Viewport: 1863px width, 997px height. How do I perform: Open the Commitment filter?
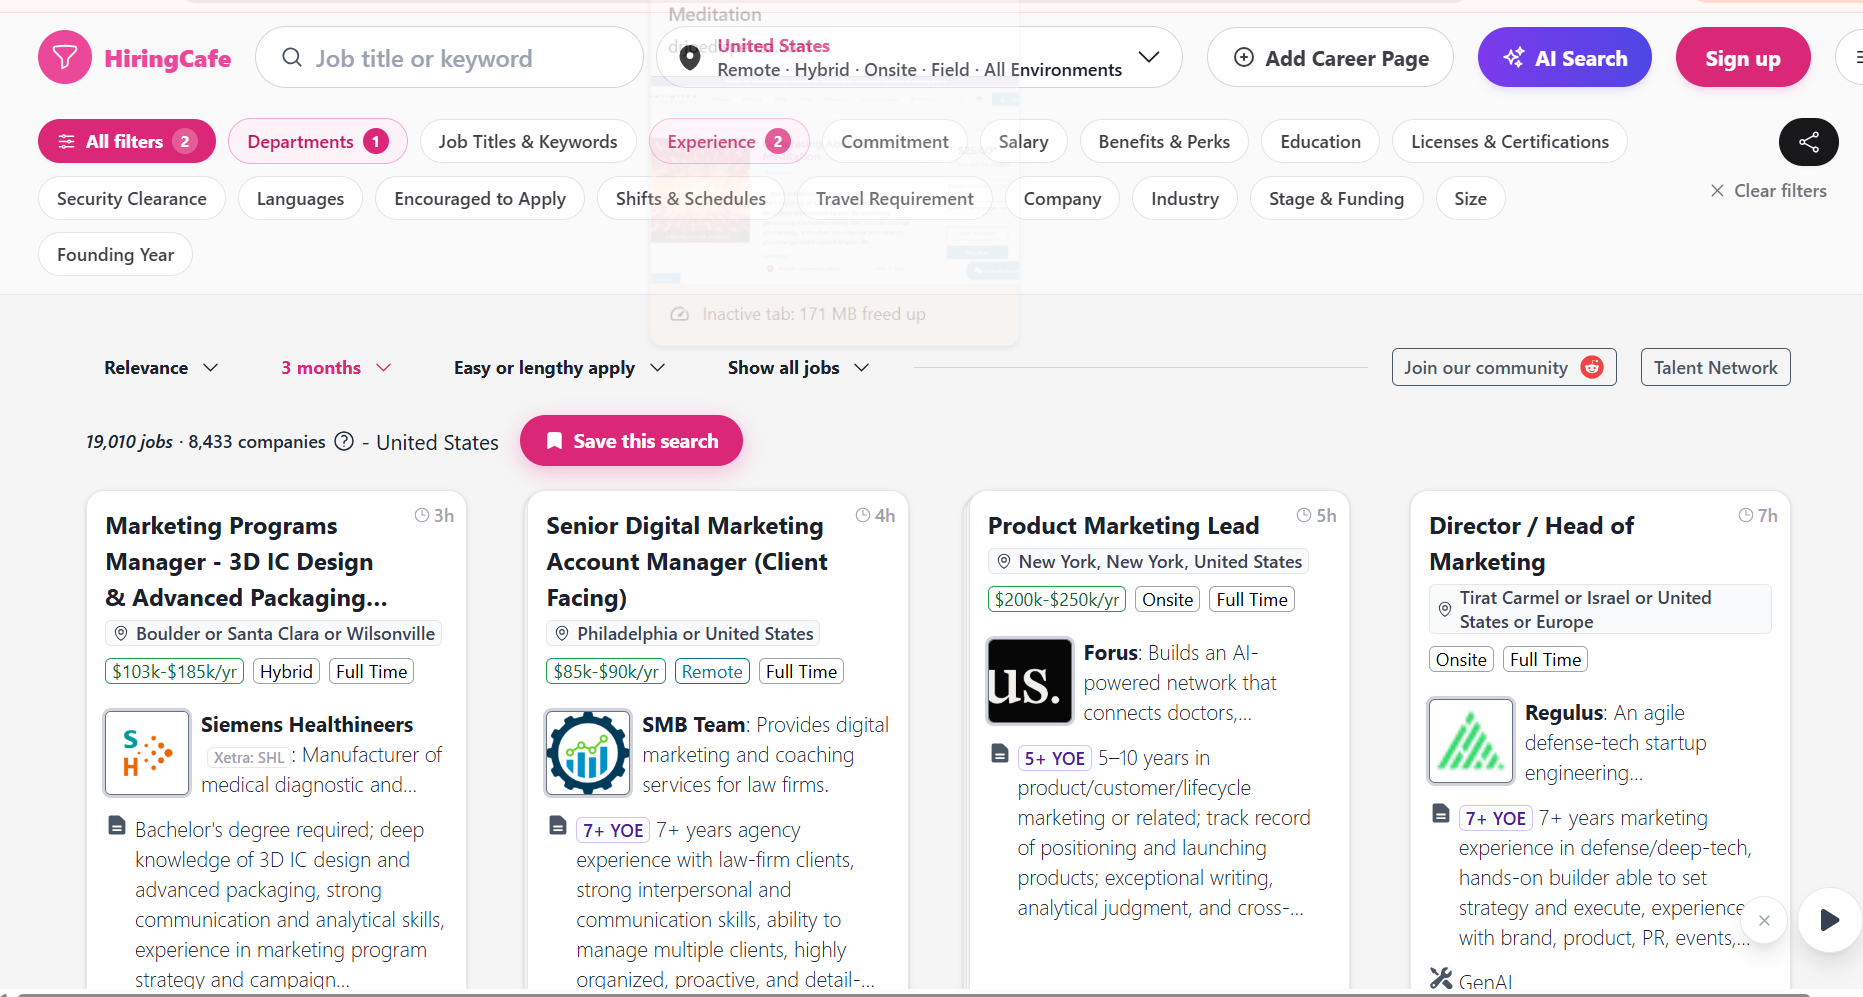[x=894, y=142]
